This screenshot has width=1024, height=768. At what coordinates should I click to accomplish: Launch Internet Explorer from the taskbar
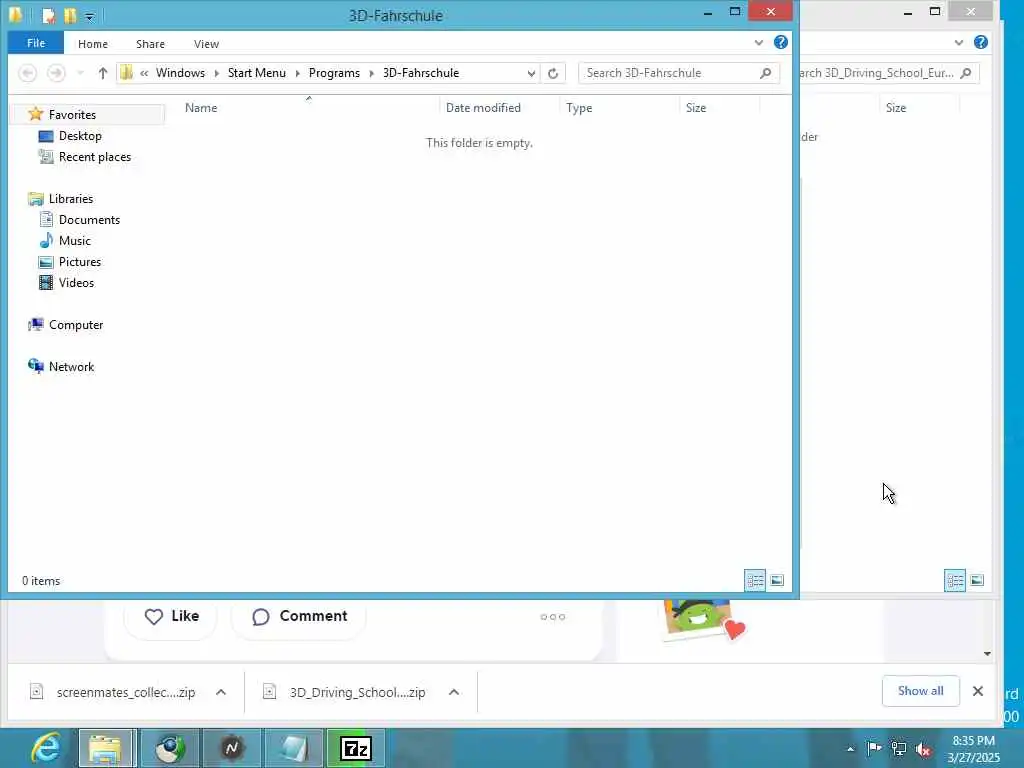tap(46, 748)
